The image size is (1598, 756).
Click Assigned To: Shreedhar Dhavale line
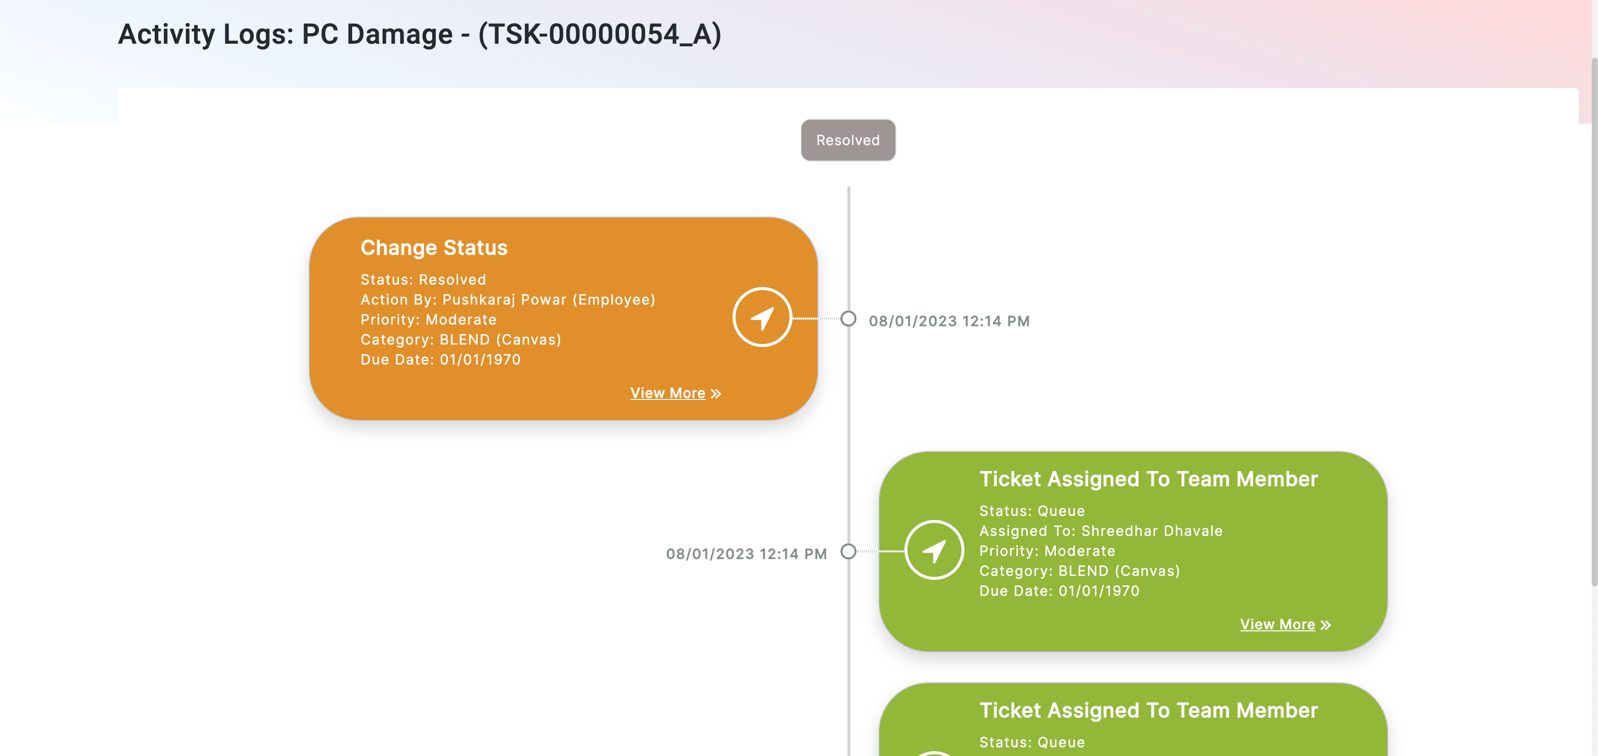pos(1100,531)
